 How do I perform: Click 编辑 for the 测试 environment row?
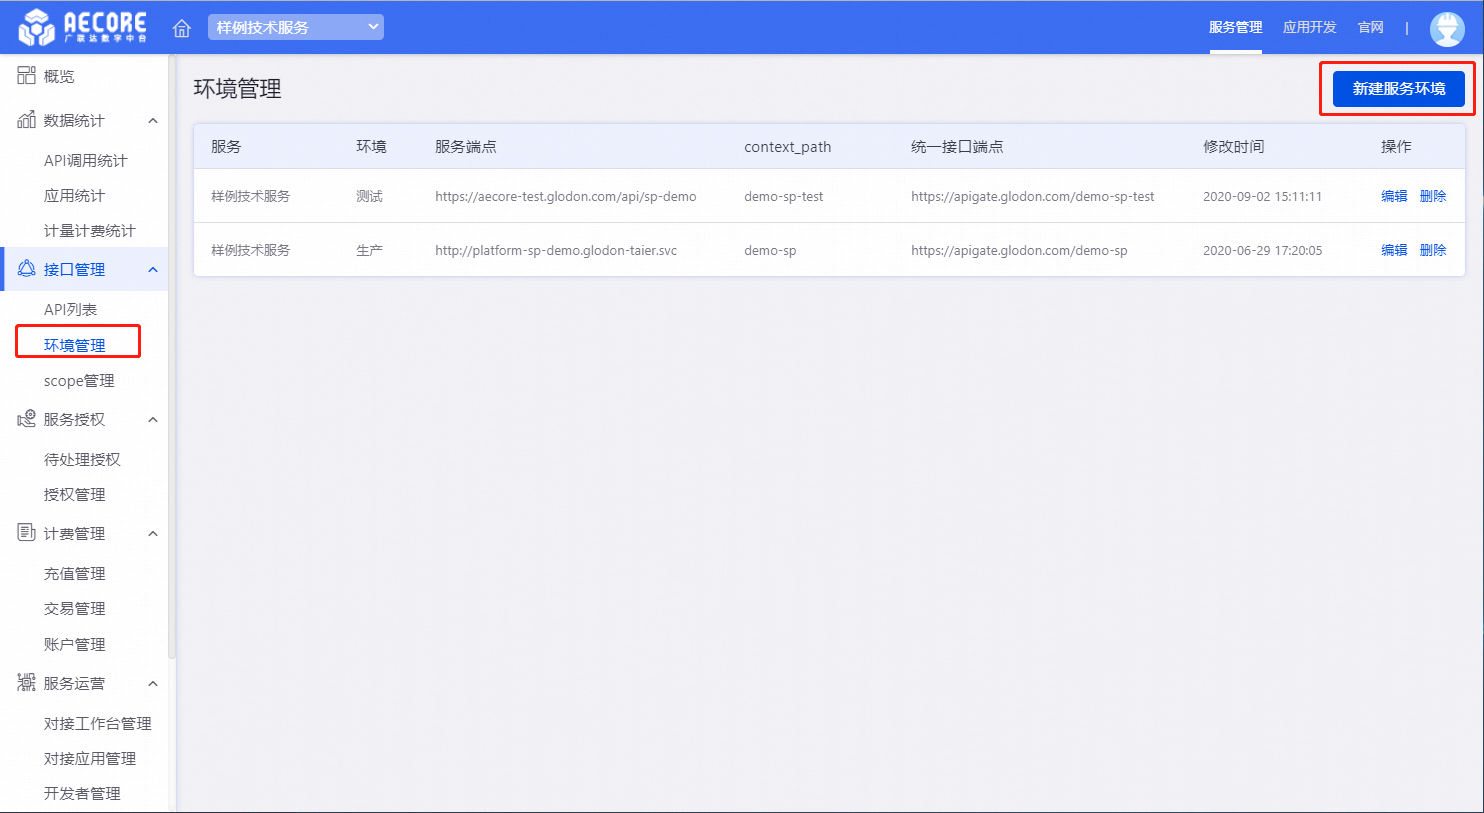click(1393, 196)
